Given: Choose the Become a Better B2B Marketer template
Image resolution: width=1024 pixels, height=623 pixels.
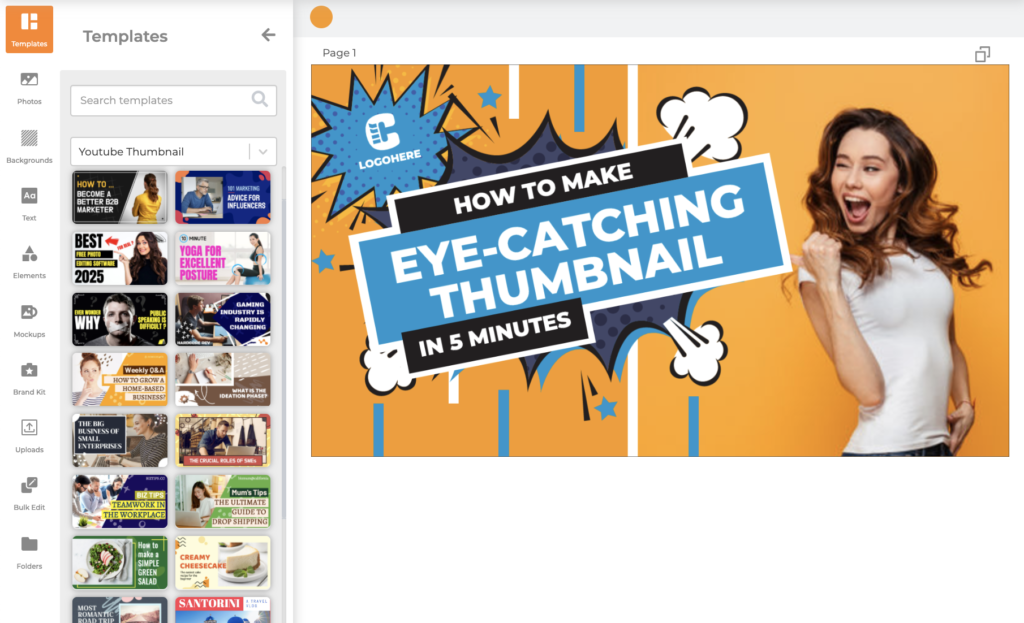Looking at the screenshot, I should click(x=120, y=197).
